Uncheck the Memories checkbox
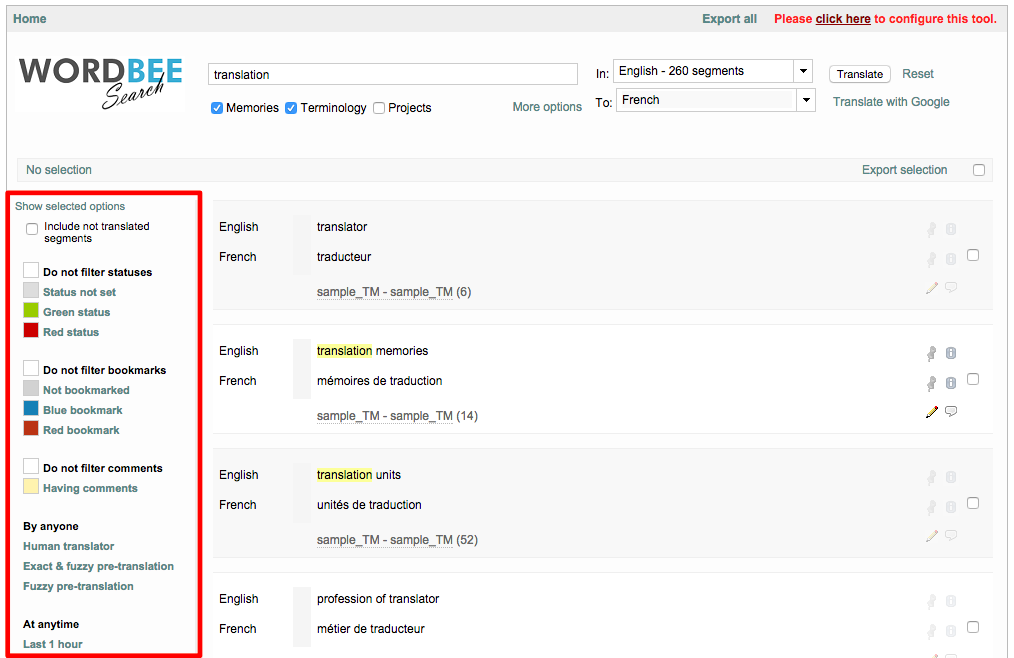This screenshot has height=658, width=1014. (217, 108)
